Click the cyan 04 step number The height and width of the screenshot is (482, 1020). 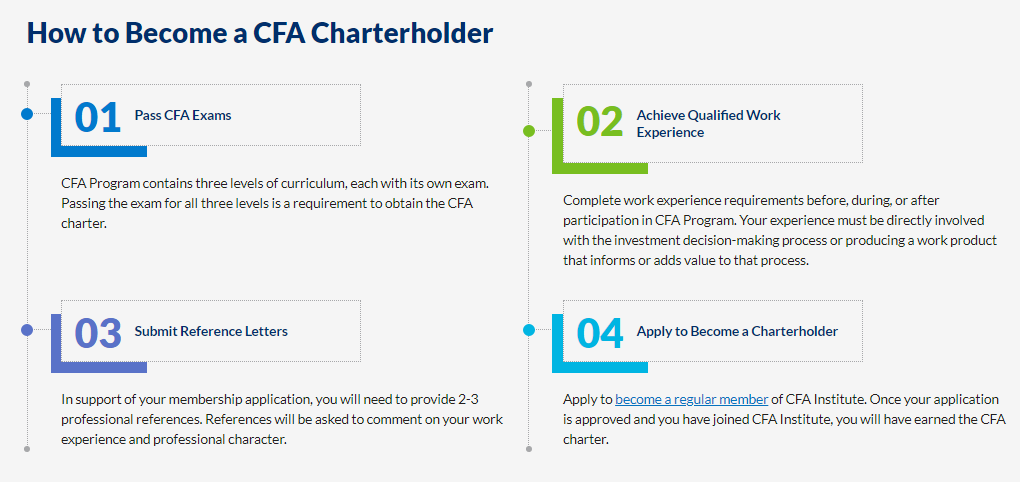click(x=599, y=332)
